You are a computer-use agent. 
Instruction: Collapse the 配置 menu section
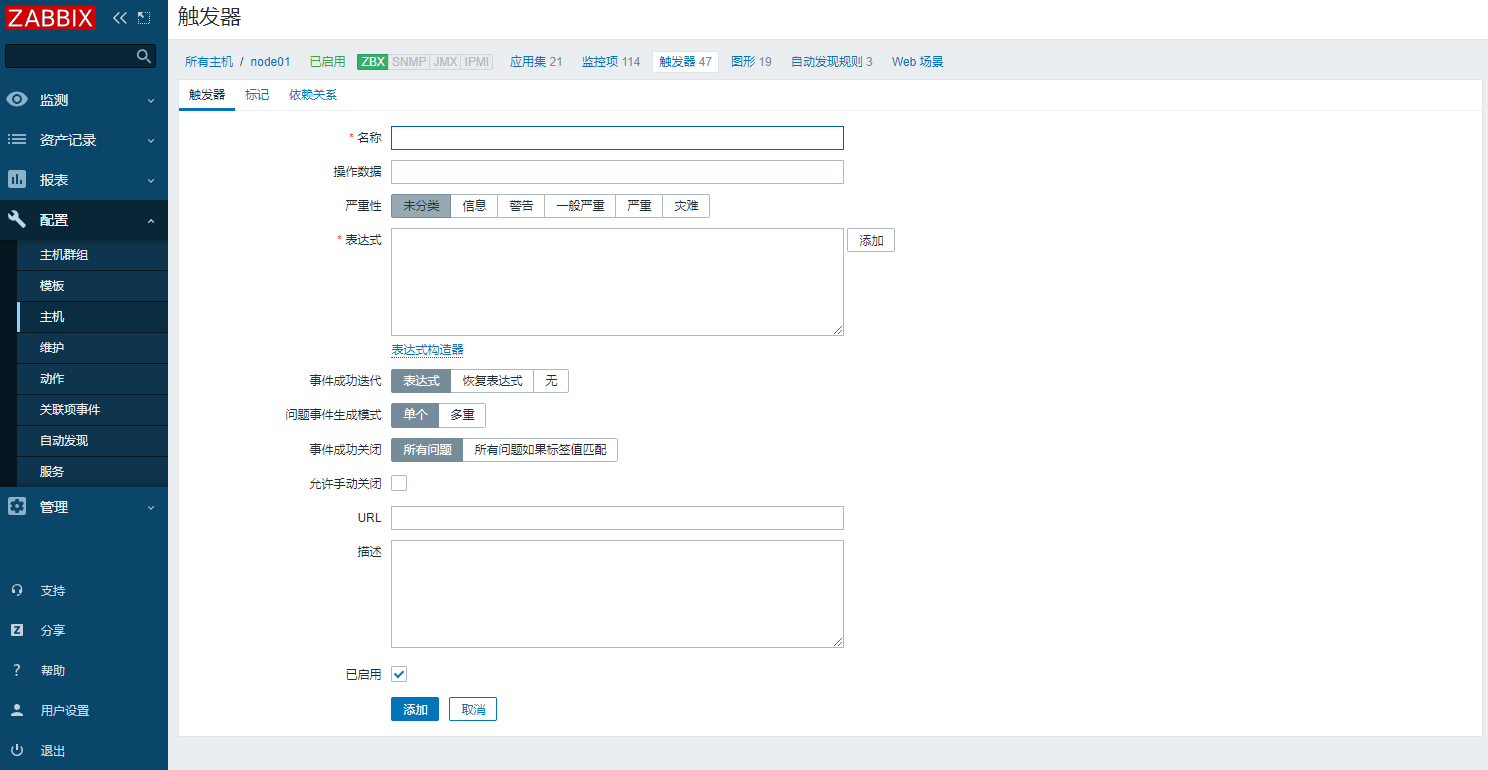151,220
